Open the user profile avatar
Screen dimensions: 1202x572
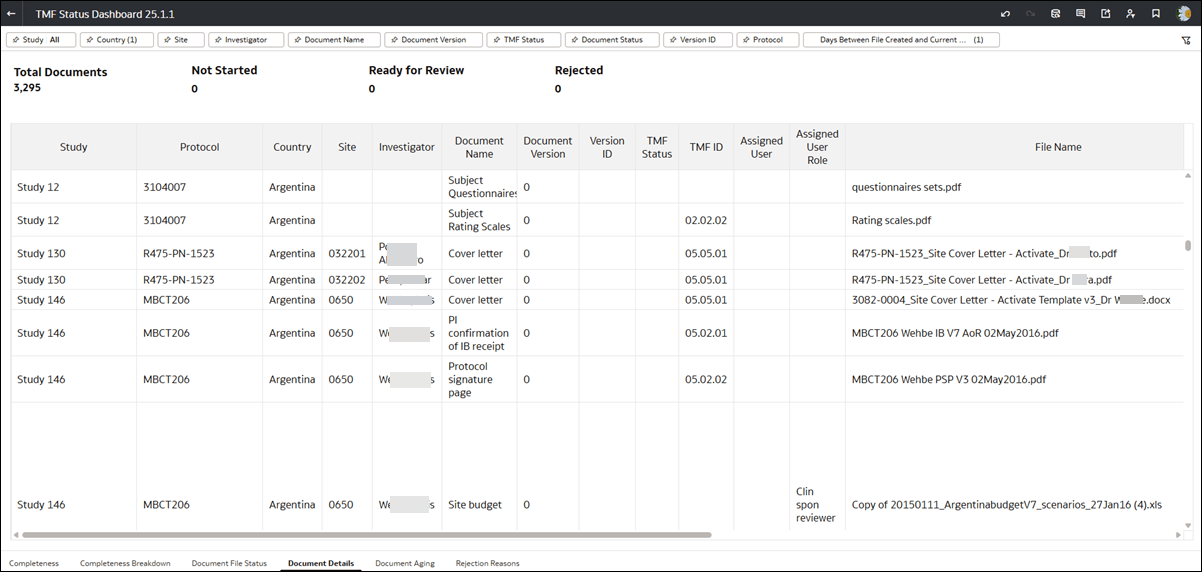tap(1184, 13)
